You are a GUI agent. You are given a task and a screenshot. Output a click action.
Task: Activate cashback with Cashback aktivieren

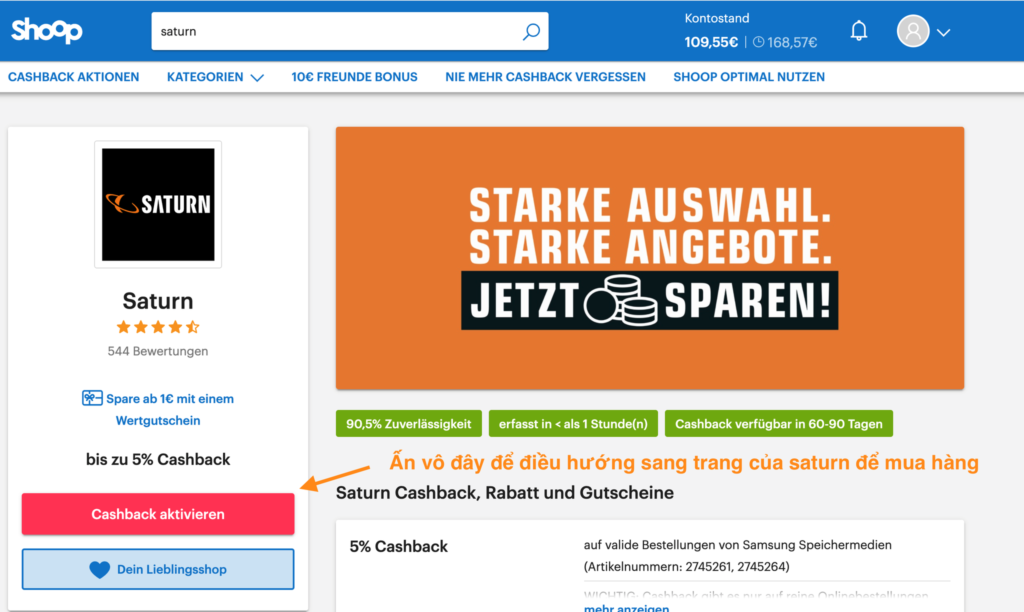click(158, 514)
